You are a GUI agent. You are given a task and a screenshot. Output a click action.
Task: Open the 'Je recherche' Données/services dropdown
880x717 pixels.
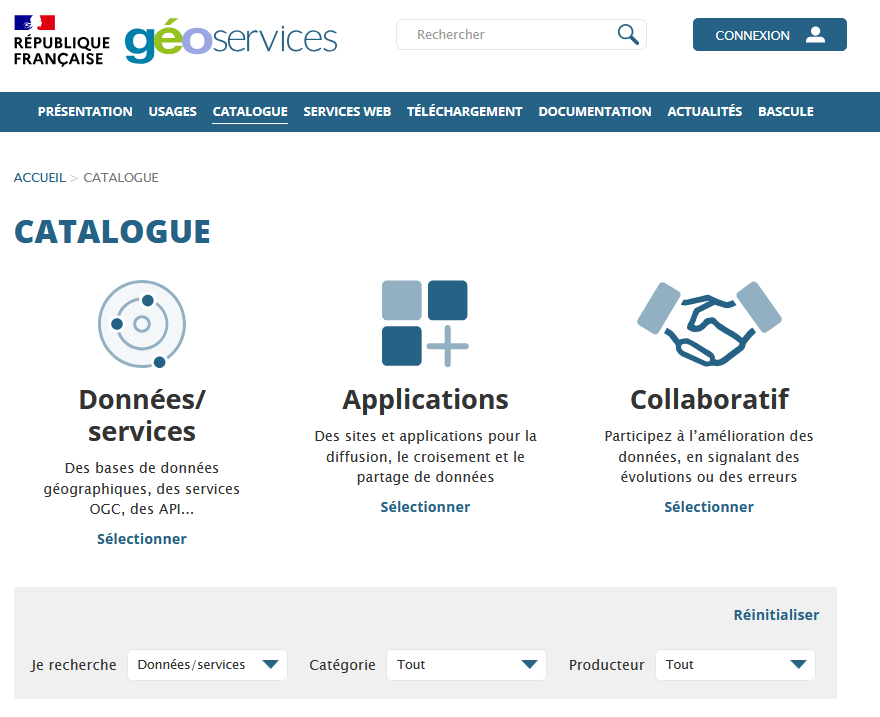tap(207, 665)
